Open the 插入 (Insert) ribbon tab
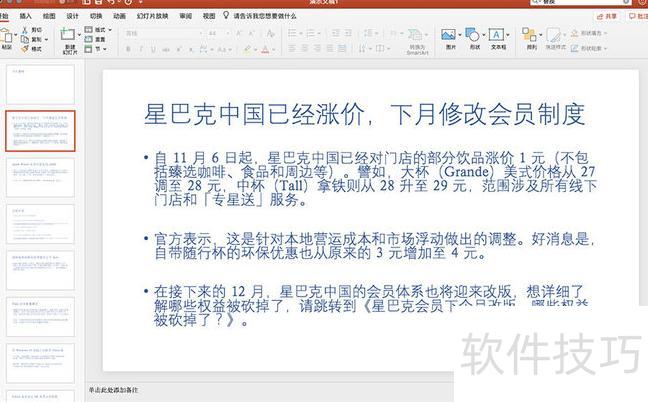This screenshot has height=402, width=648. (25, 16)
